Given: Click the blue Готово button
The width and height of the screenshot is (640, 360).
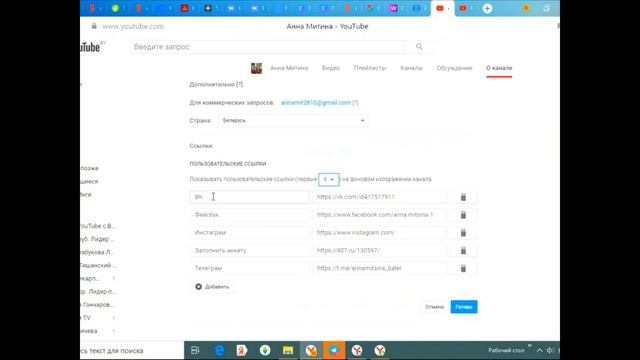Looking at the screenshot, I should point(464,307).
